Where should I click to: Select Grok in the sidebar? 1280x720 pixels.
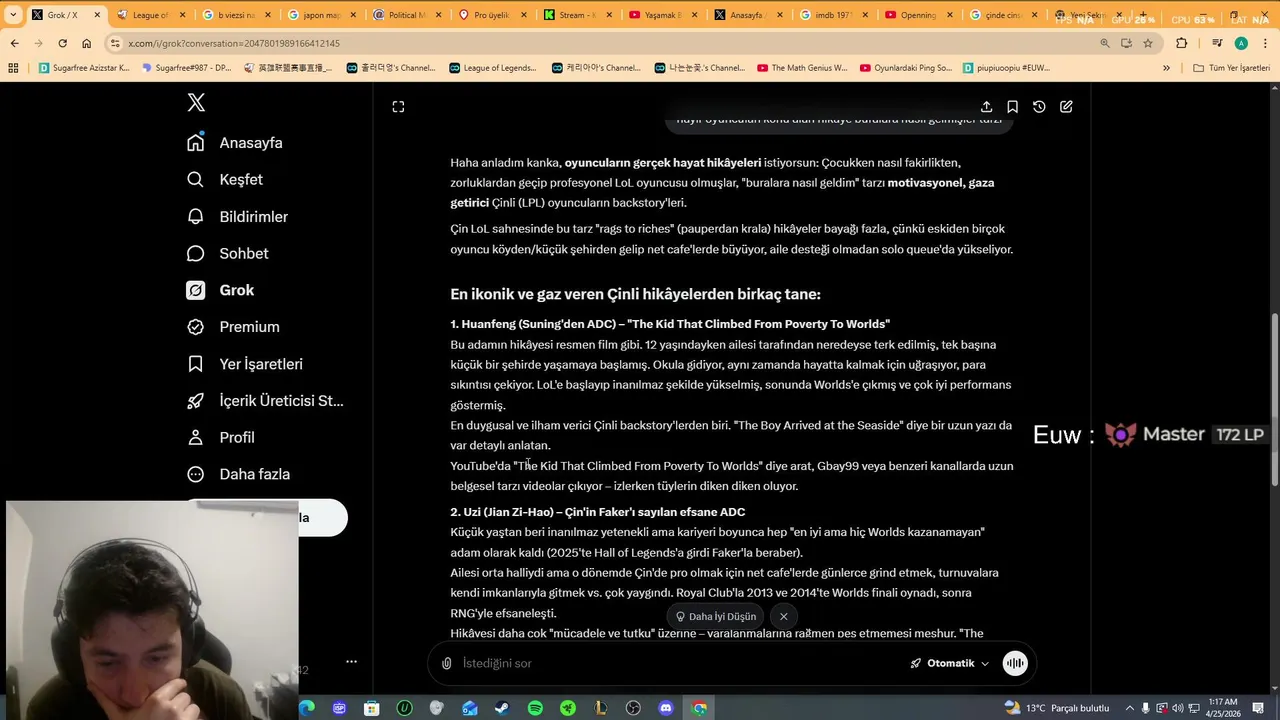(221, 290)
